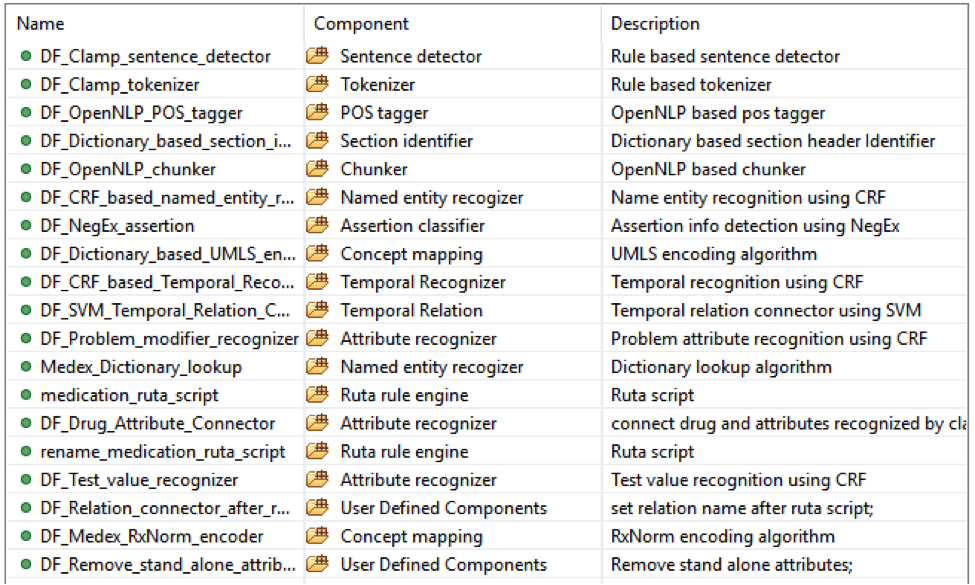Click the folder icon next to Chunker
975x585 pixels.
(x=318, y=169)
